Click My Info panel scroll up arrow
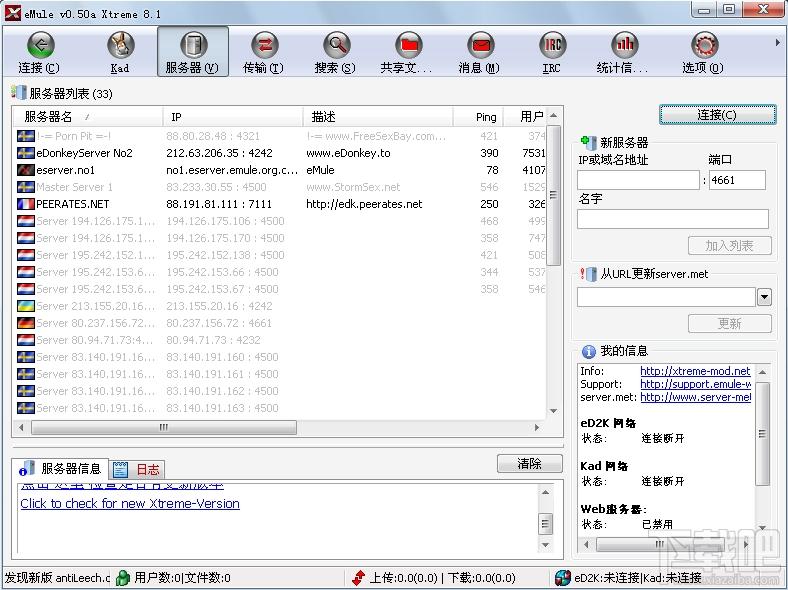Viewport: 788px width, 590px height. (x=762, y=372)
